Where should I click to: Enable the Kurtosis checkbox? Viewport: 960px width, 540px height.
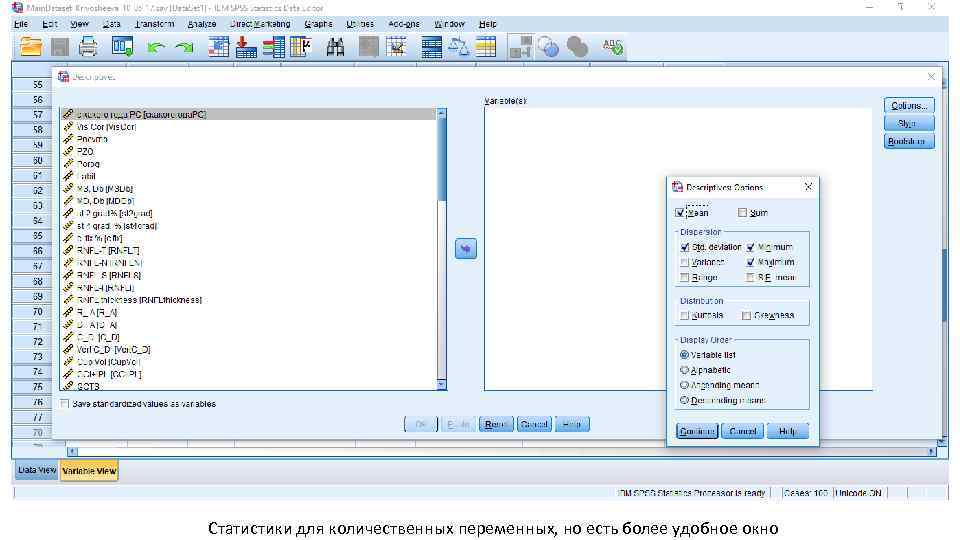[x=684, y=315]
